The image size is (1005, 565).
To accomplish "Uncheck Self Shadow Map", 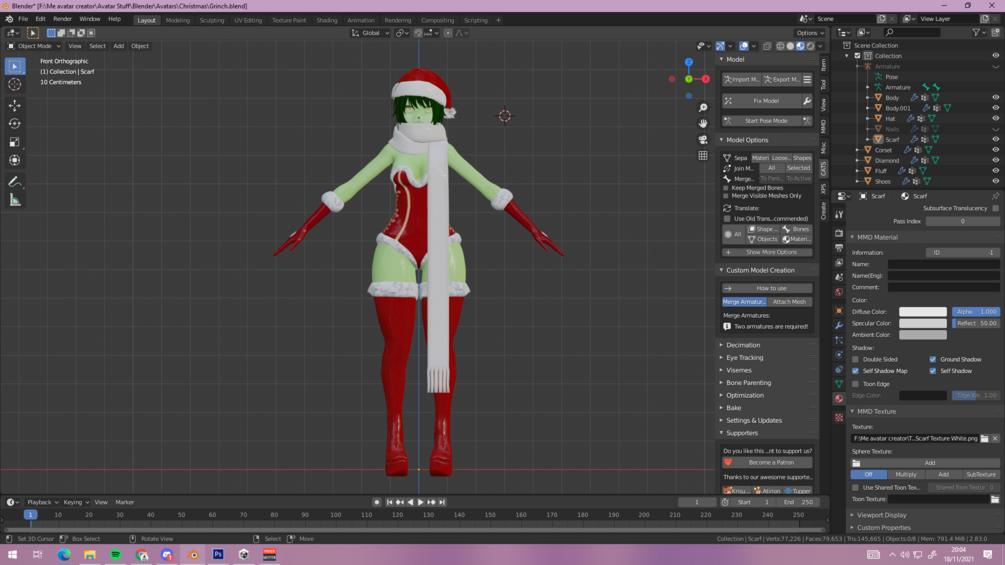I will (x=856, y=371).
